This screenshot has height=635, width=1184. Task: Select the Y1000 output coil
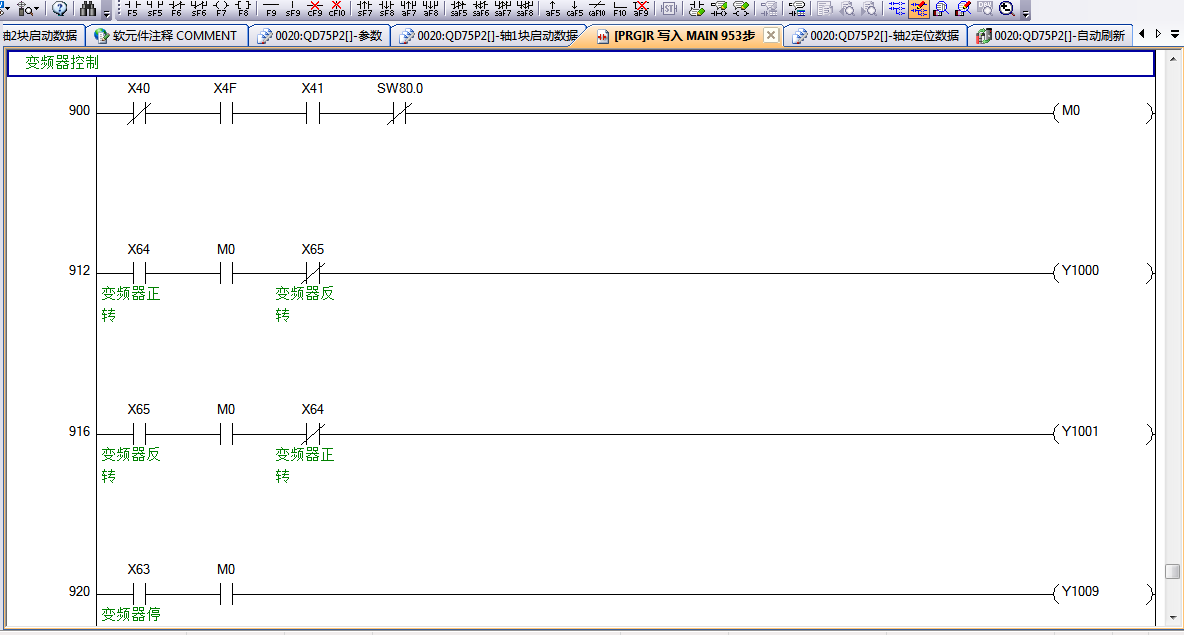pos(1080,271)
